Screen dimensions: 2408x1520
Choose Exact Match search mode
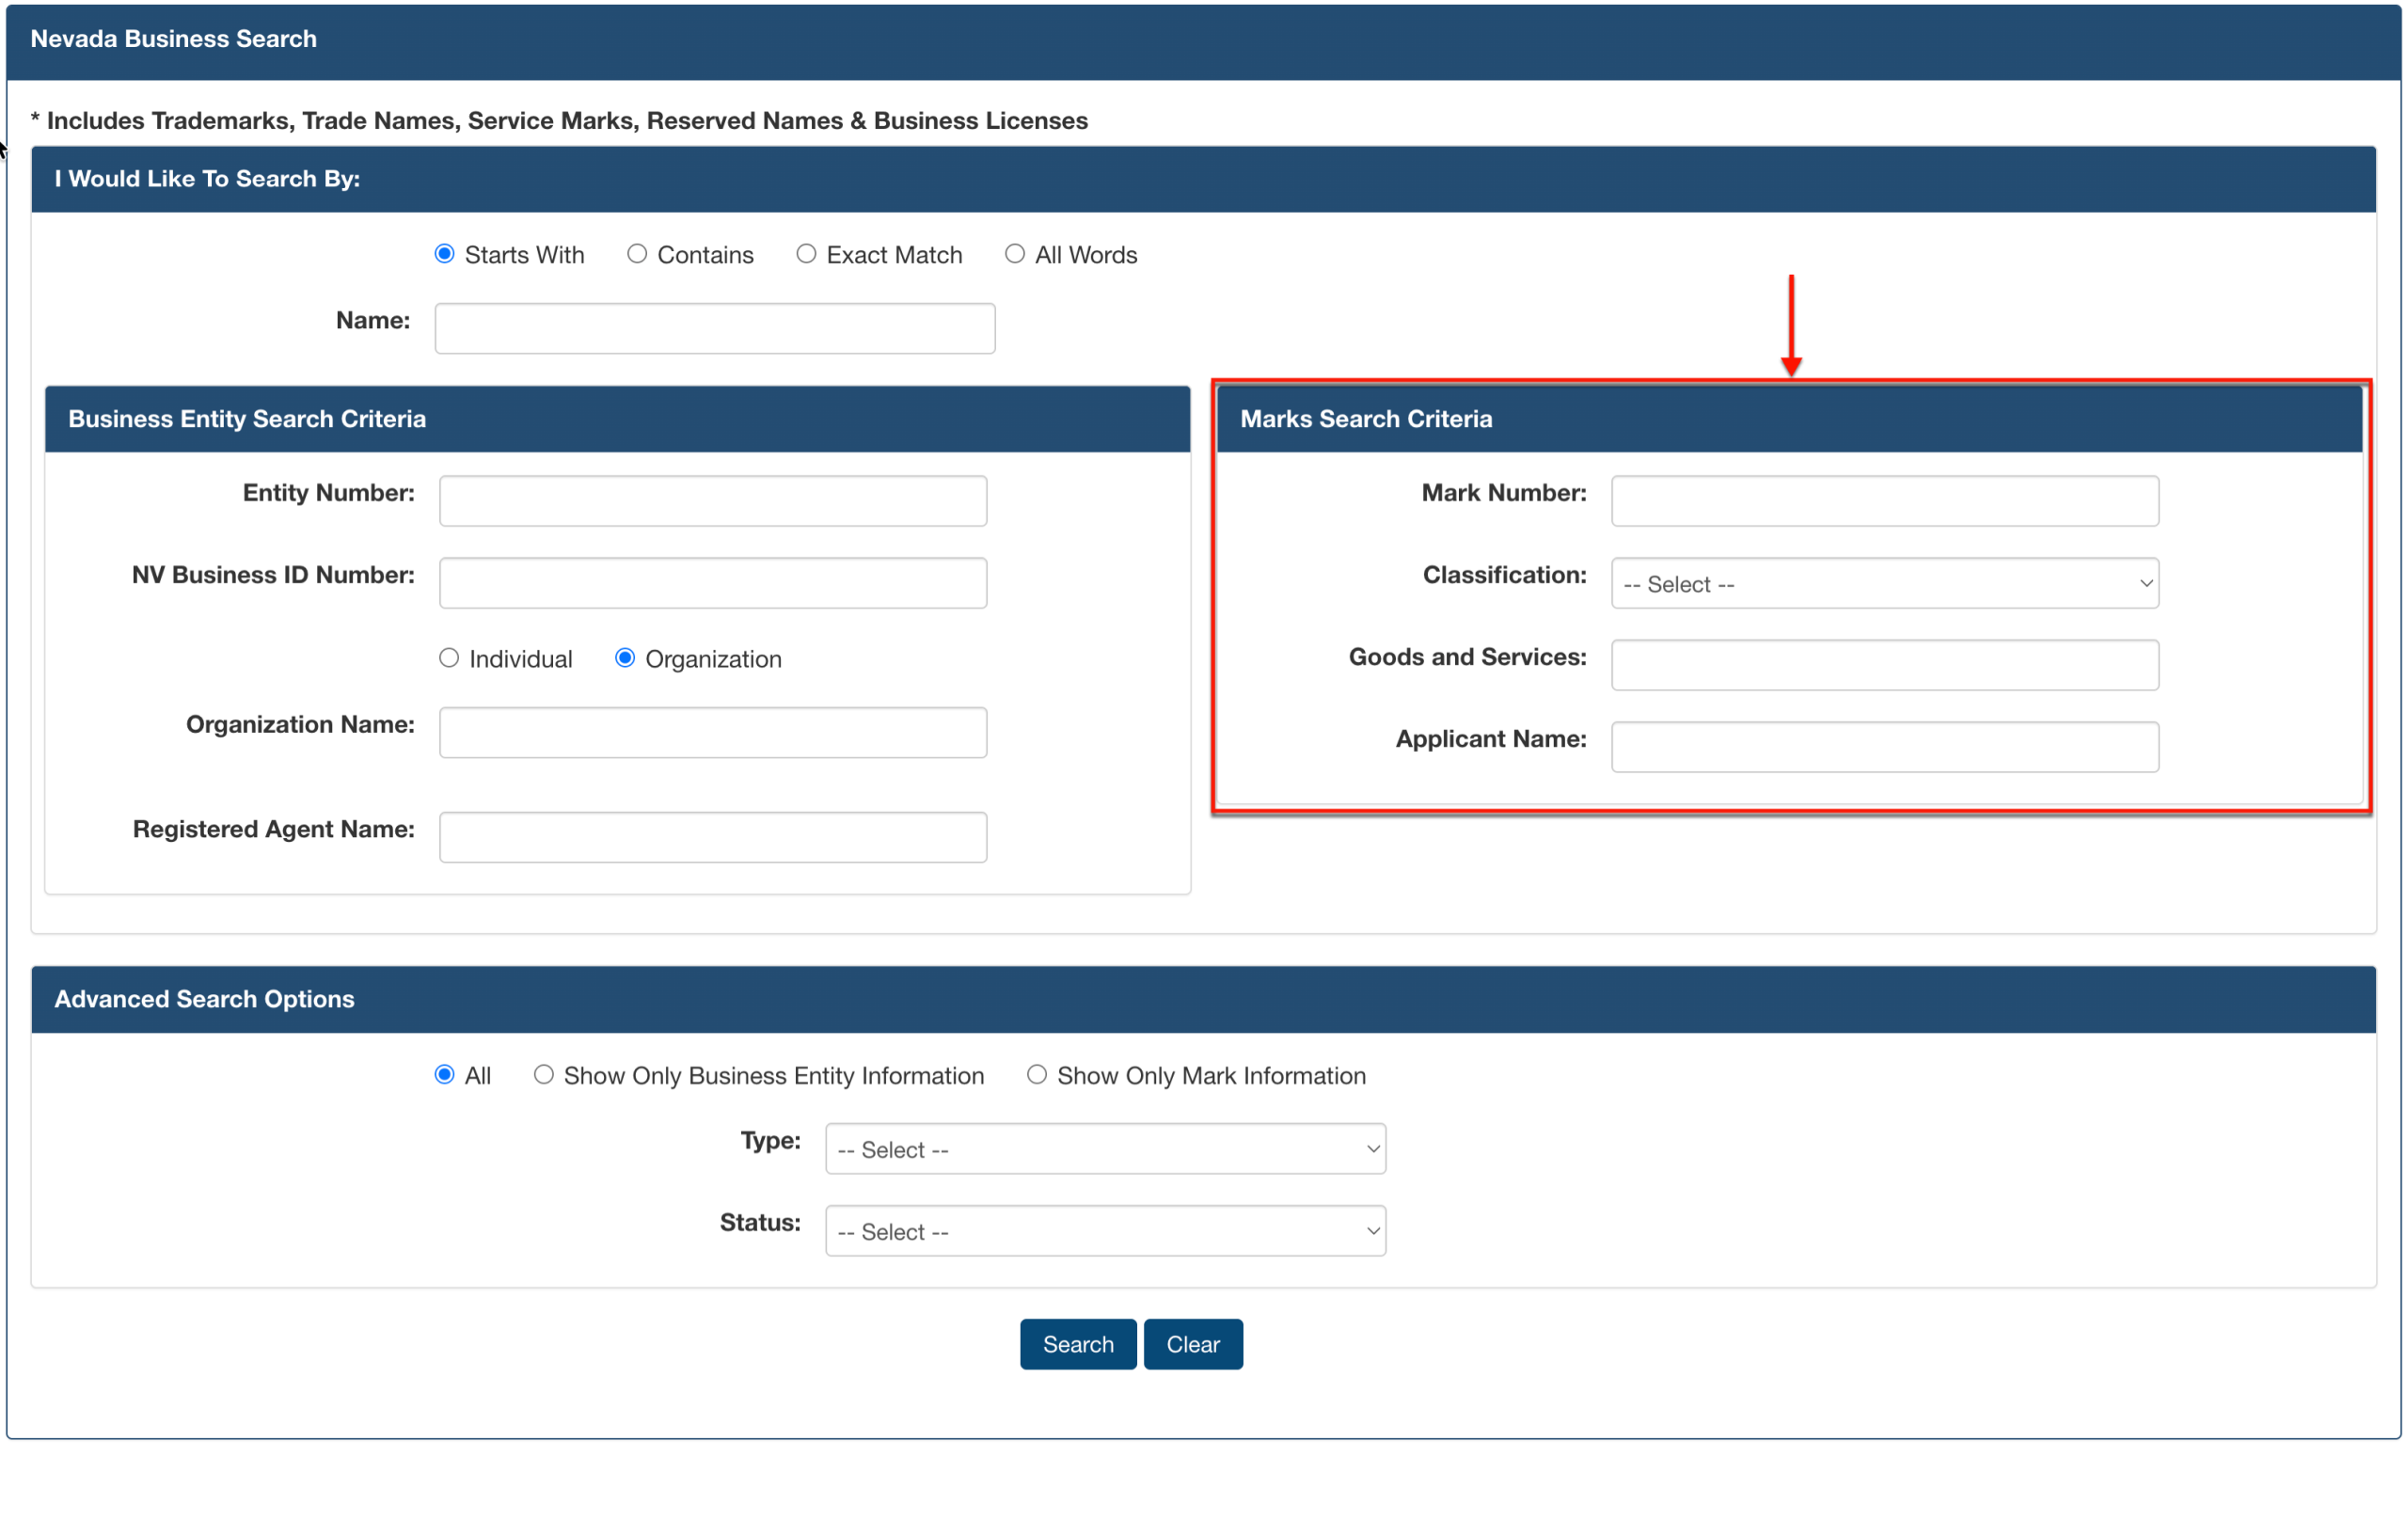click(x=806, y=254)
